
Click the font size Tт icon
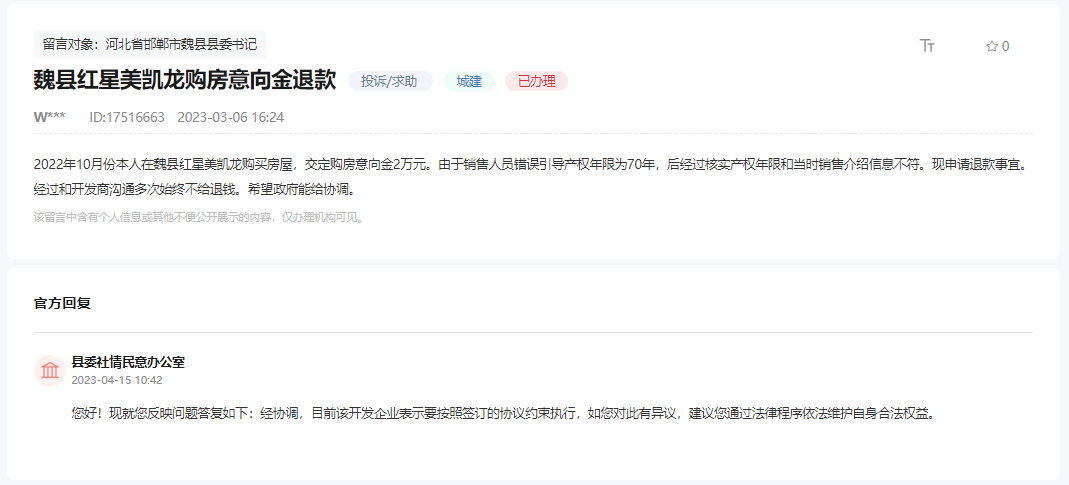(x=927, y=46)
